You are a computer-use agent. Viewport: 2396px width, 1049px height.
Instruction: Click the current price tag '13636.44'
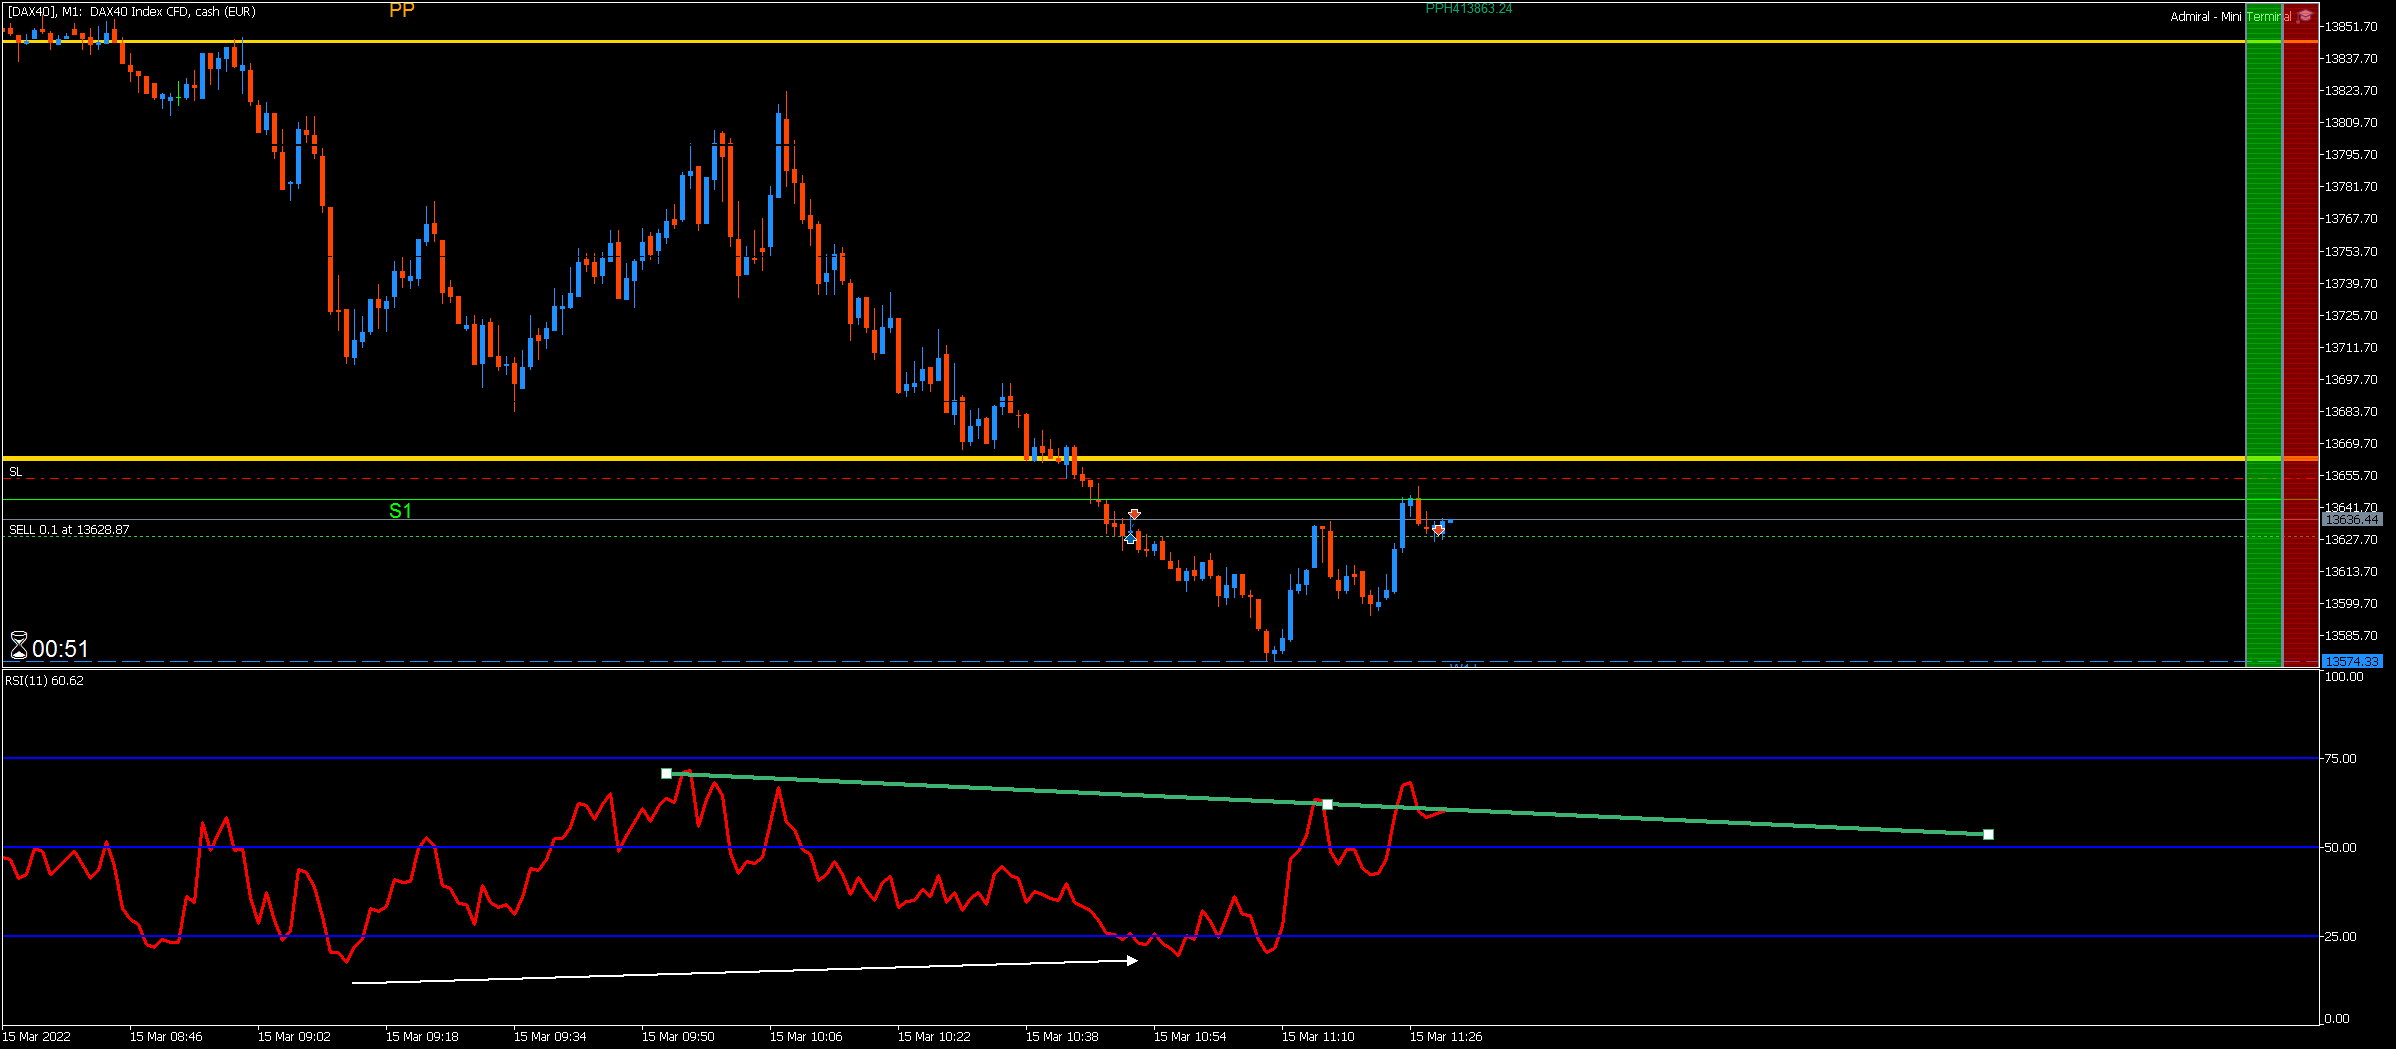[x=2351, y=519]
